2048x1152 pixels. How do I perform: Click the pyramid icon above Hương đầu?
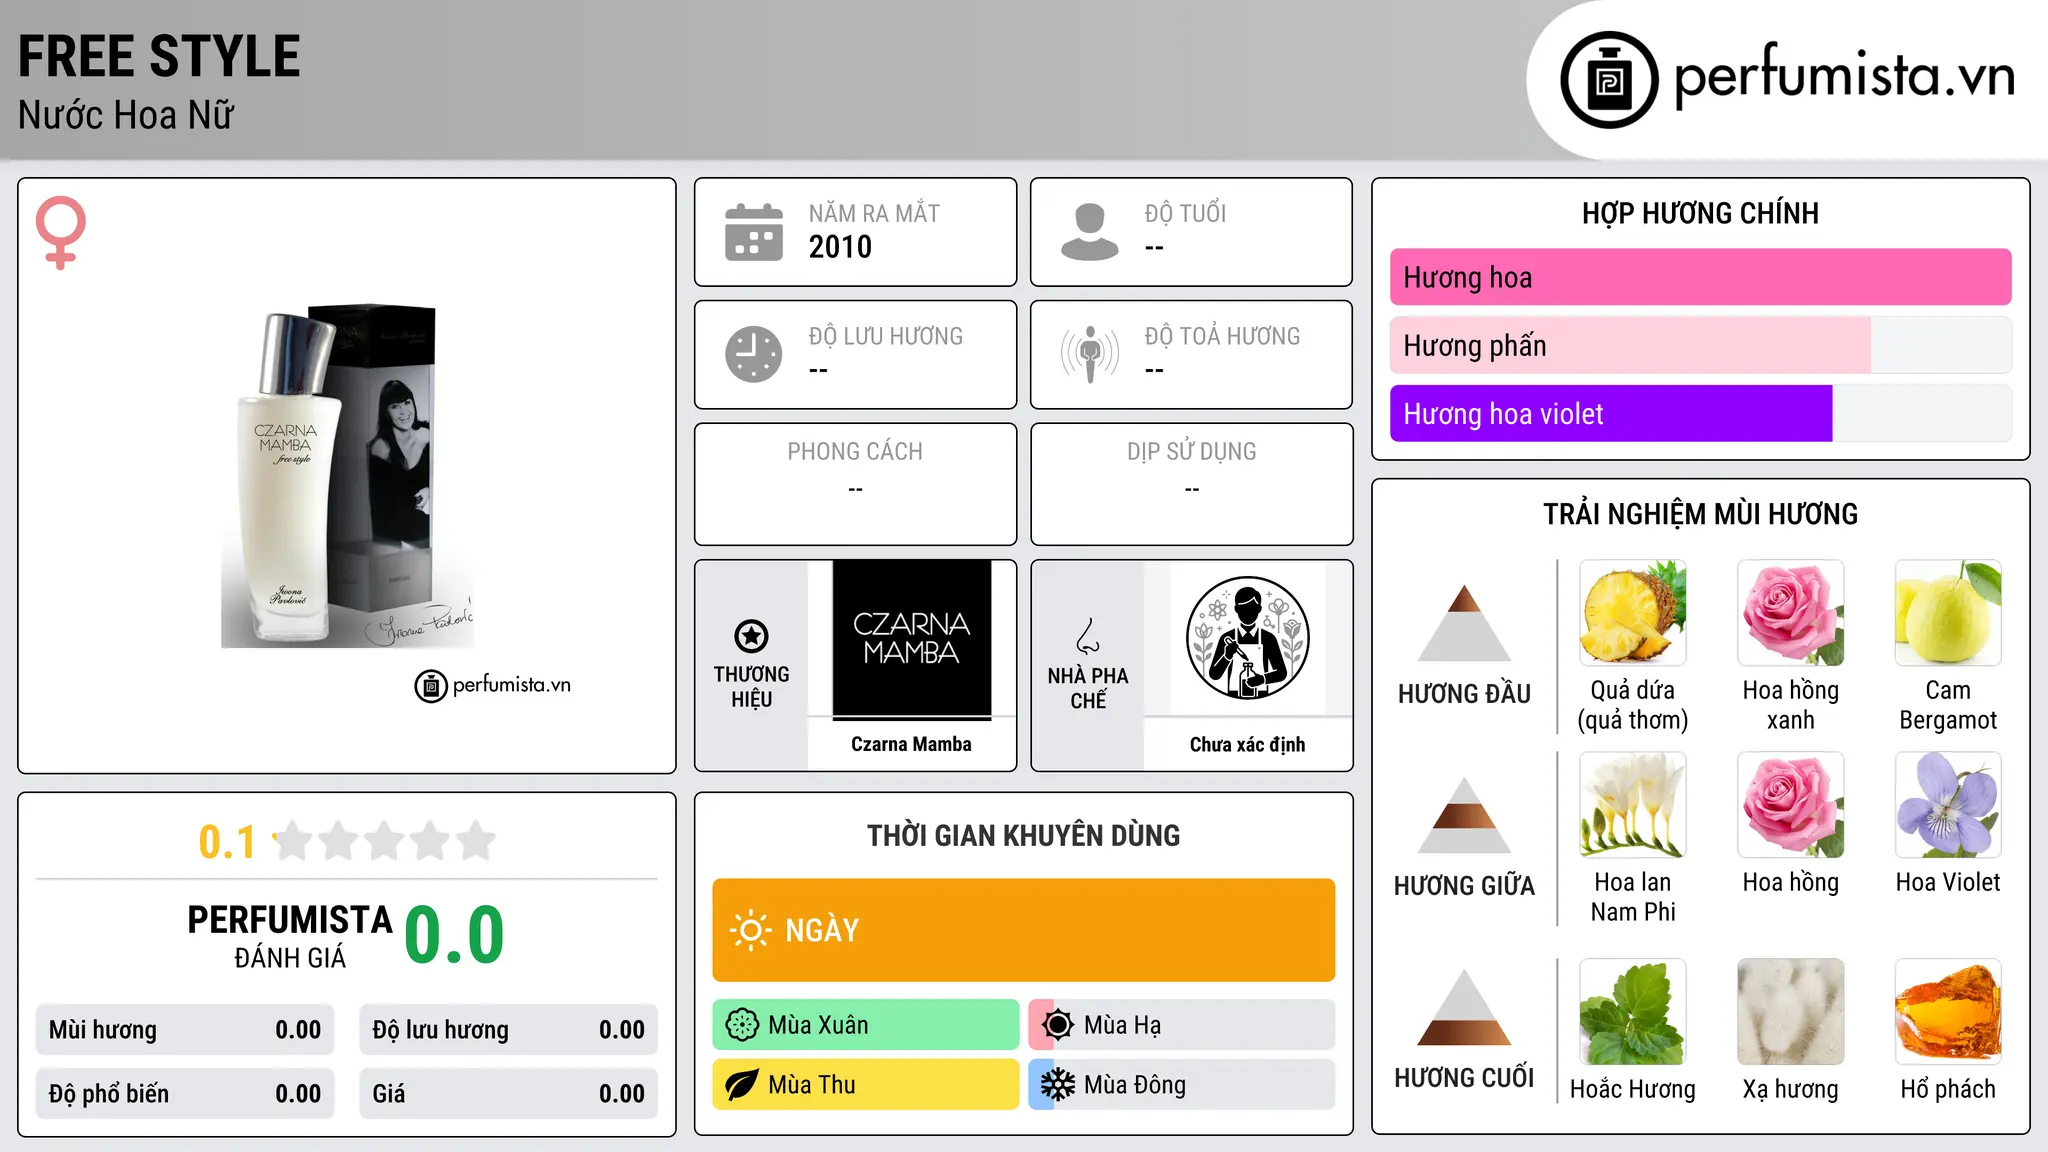click(1464, 623)
